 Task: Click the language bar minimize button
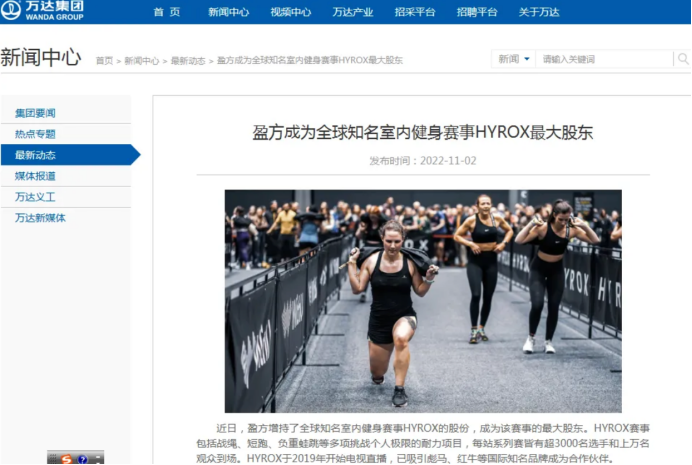(x=98, y=458)
